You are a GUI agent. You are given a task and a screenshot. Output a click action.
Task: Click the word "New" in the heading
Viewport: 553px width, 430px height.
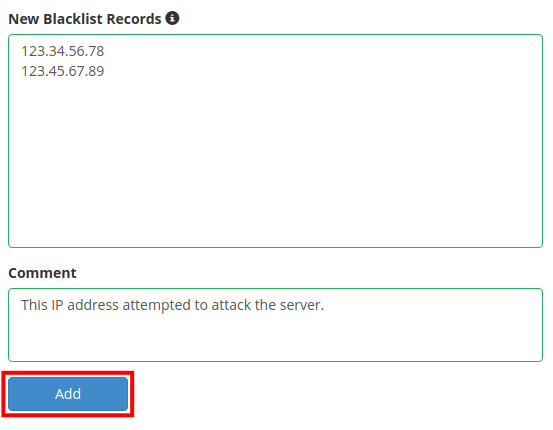[x=24, y=19]
